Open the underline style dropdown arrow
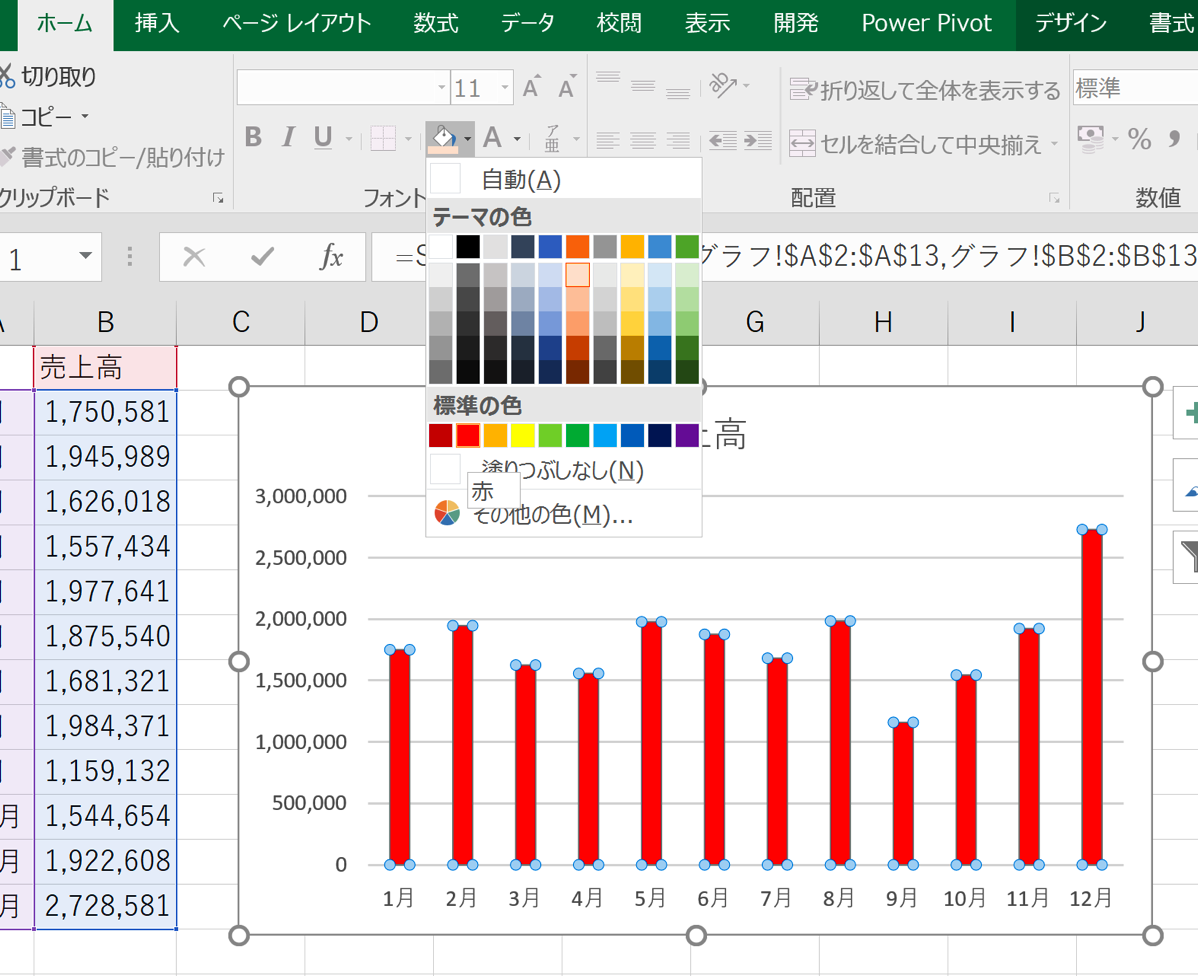The width and height of the screenshot is (1198, 976). (x=348, y=139)
